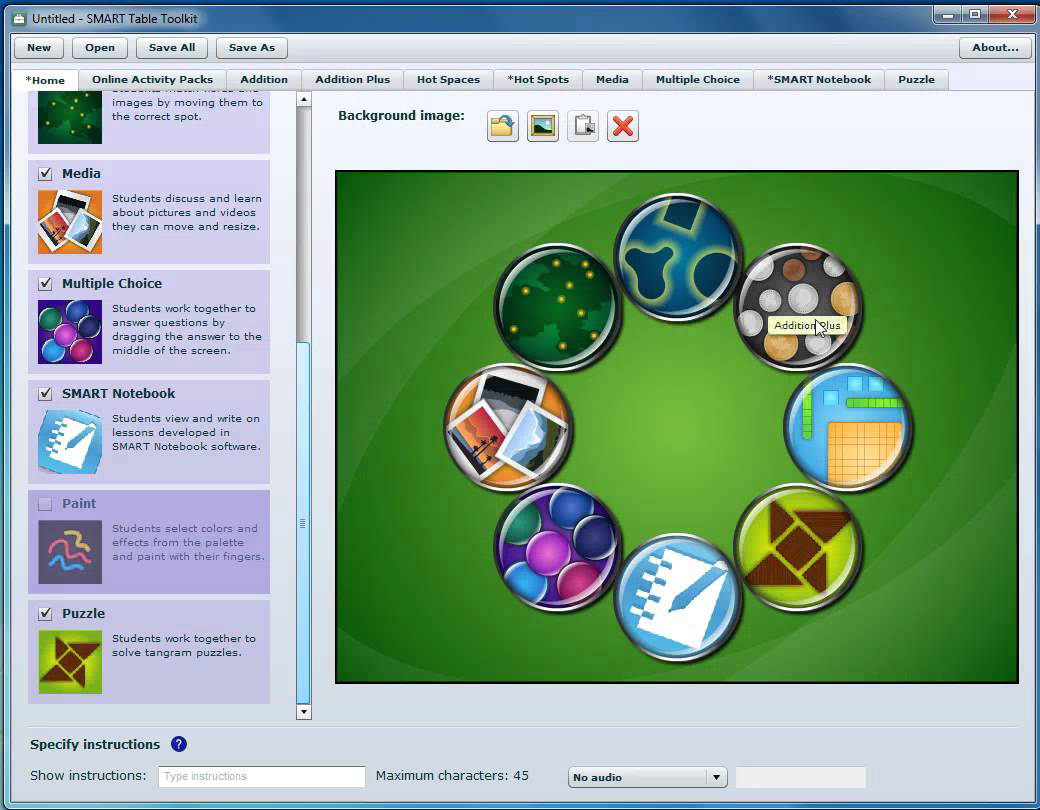Open the Addition Plus tab

pyautogui.click(x=352, y=80)
